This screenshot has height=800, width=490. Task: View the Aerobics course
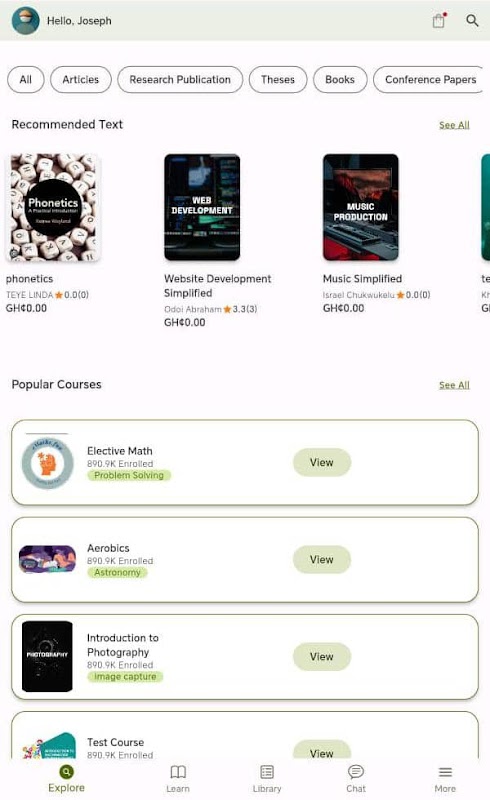pos(322,560)
